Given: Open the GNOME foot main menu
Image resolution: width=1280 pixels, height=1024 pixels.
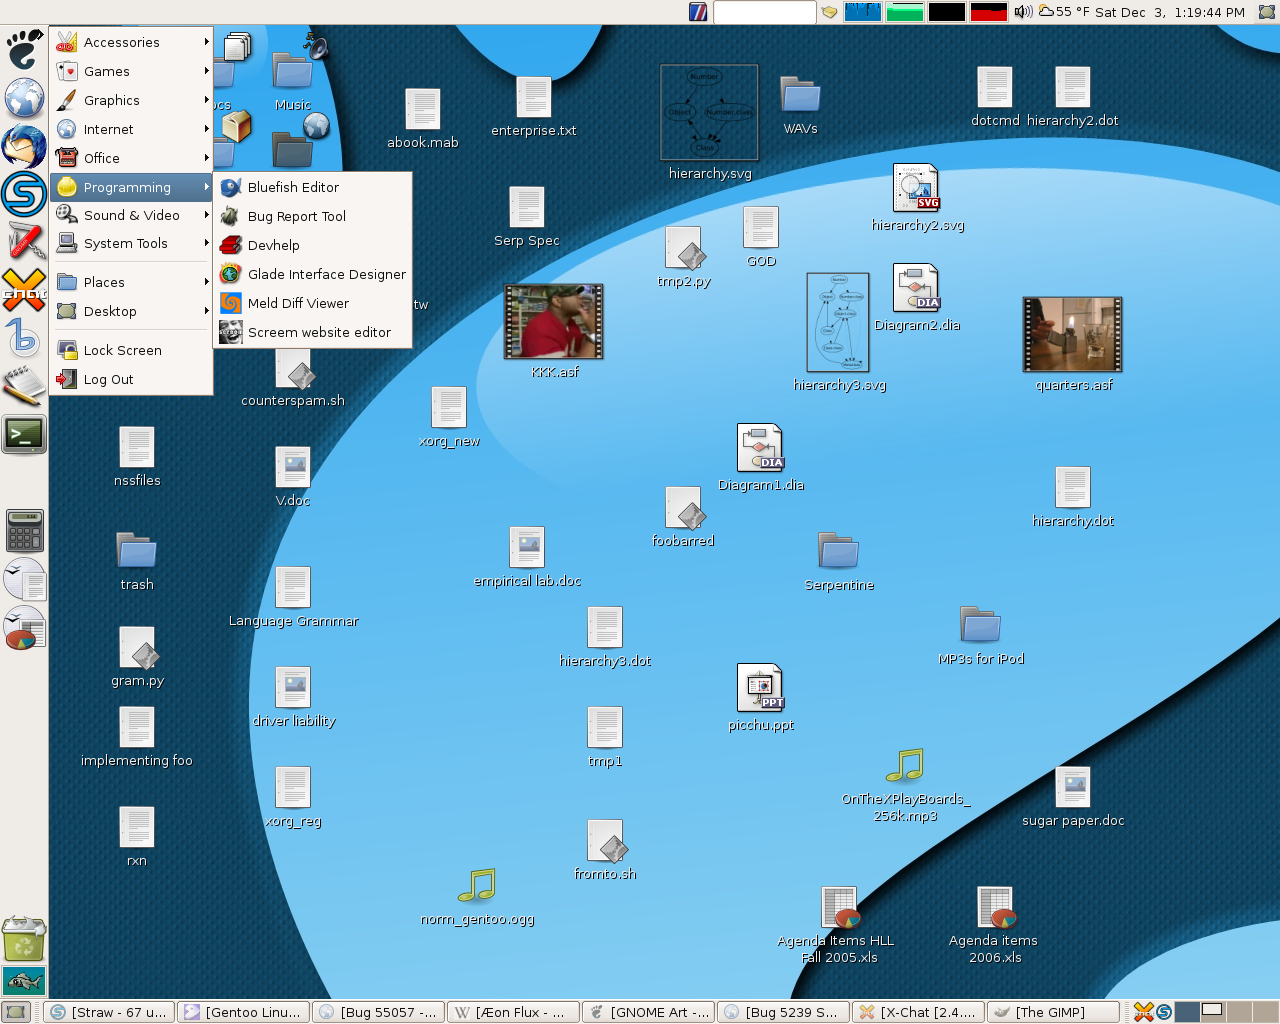Looking at the screenshot, I should [x=24, y=47].
